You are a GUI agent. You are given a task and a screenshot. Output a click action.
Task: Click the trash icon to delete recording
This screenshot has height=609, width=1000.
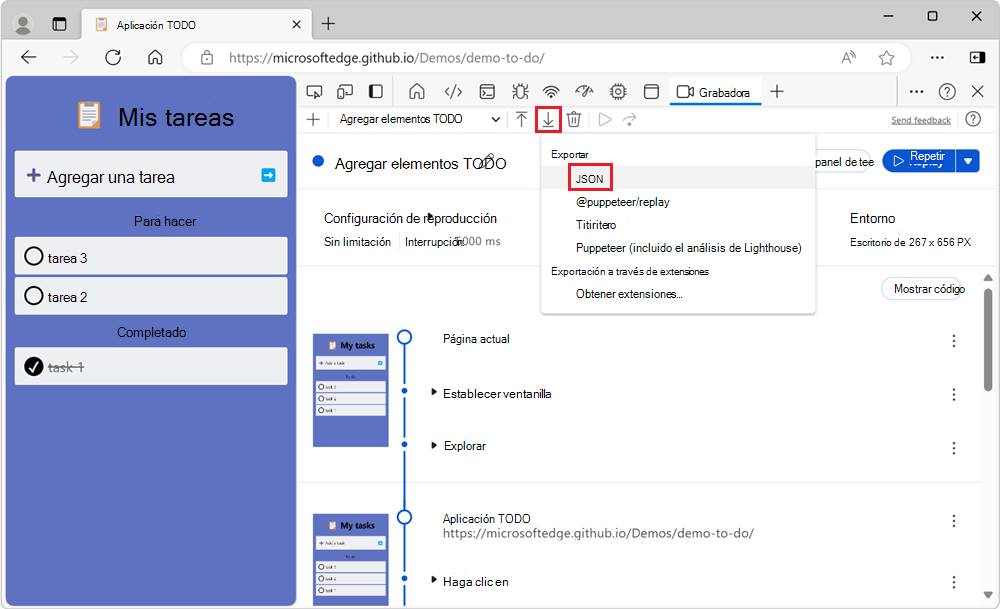tap(573, 119)
